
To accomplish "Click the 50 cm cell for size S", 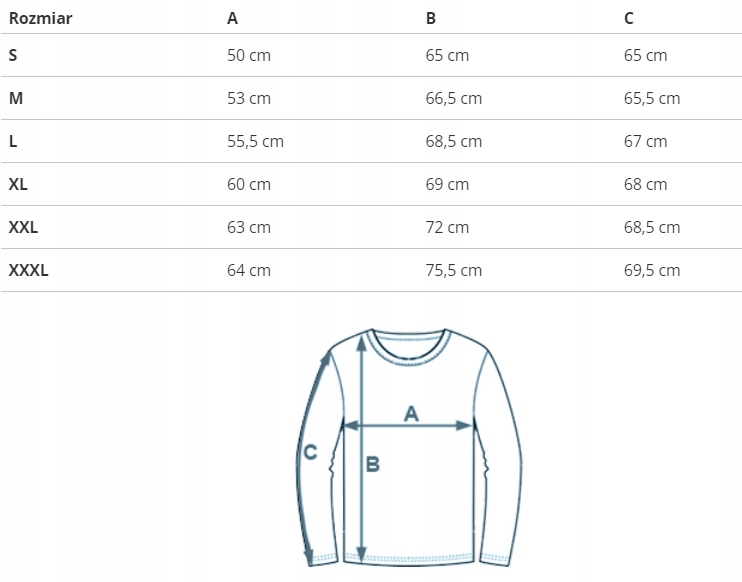I will [x=249, y=55].
